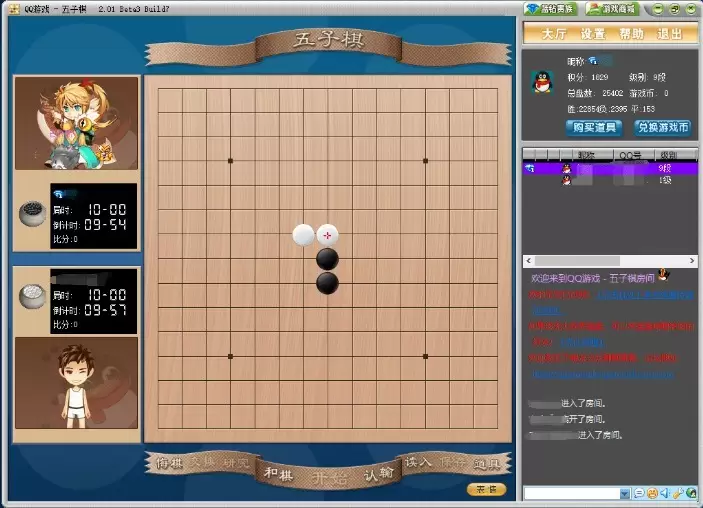Click the 研究 study button
The width and height of the screenshot is (703, 508).
click(x=235, y=463)
